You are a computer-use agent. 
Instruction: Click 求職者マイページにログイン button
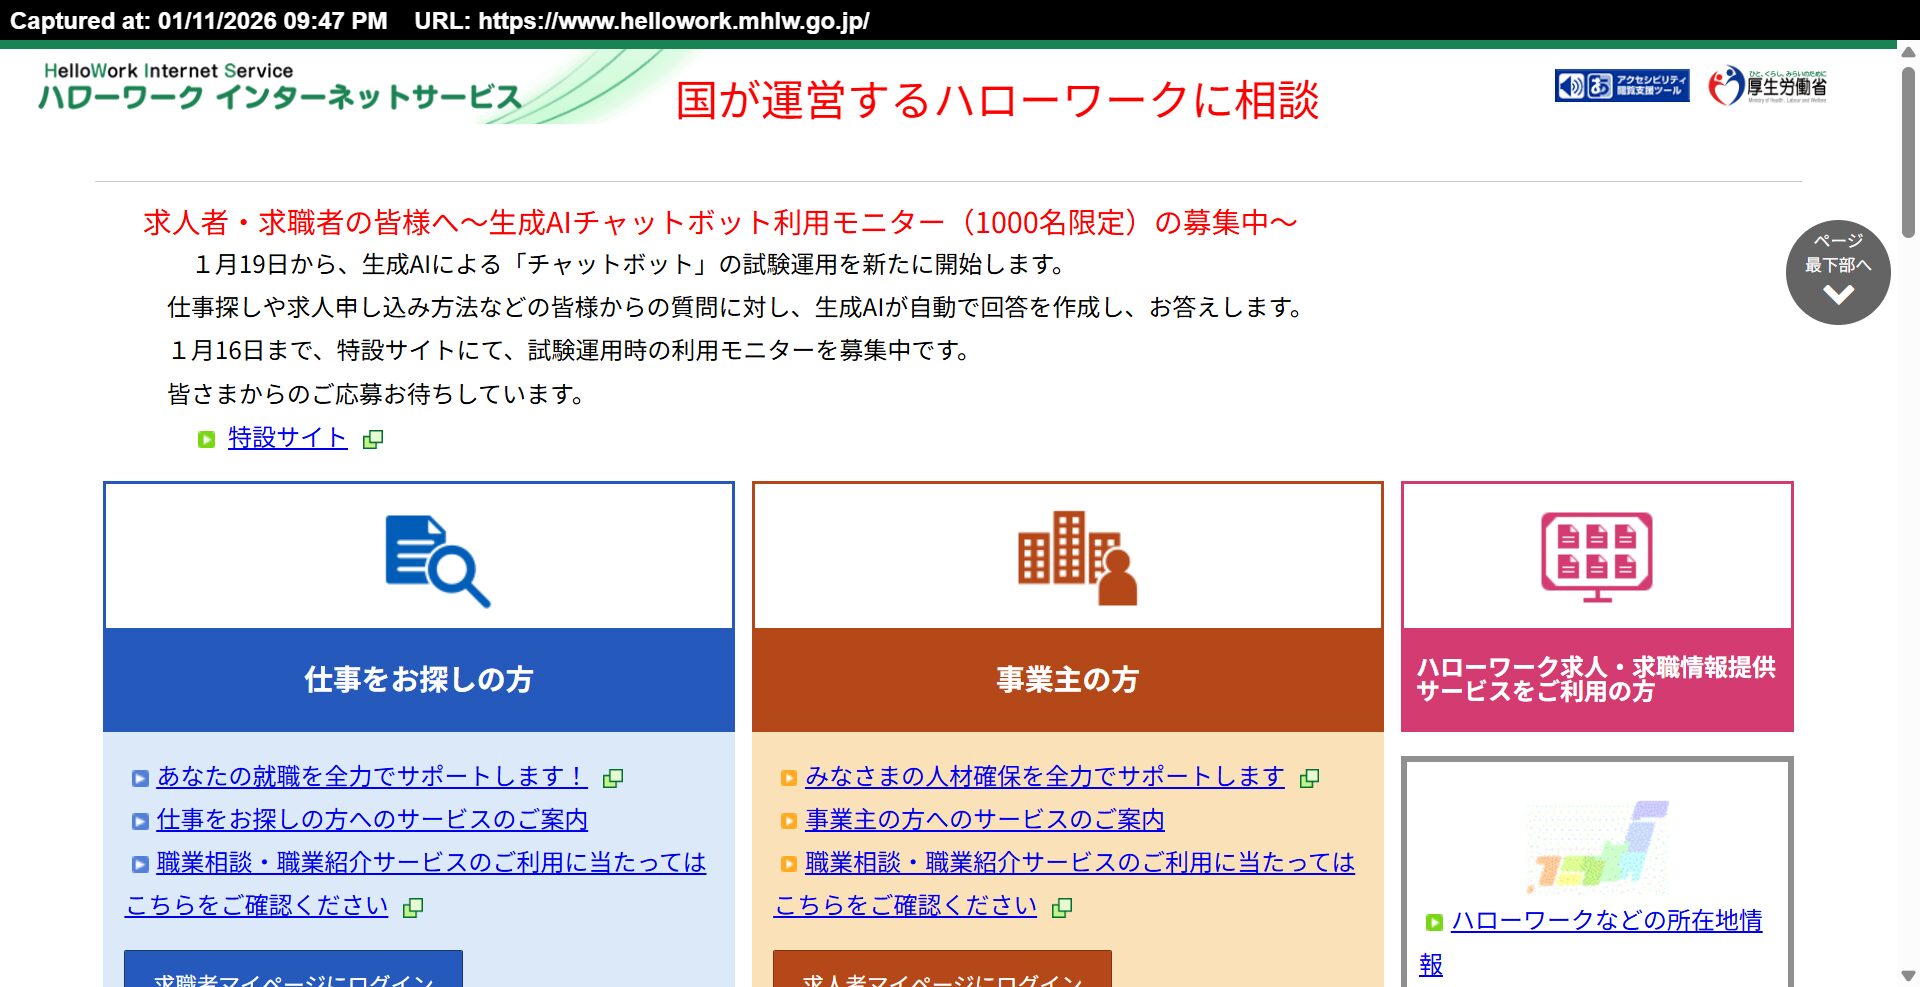pos(293,969)
